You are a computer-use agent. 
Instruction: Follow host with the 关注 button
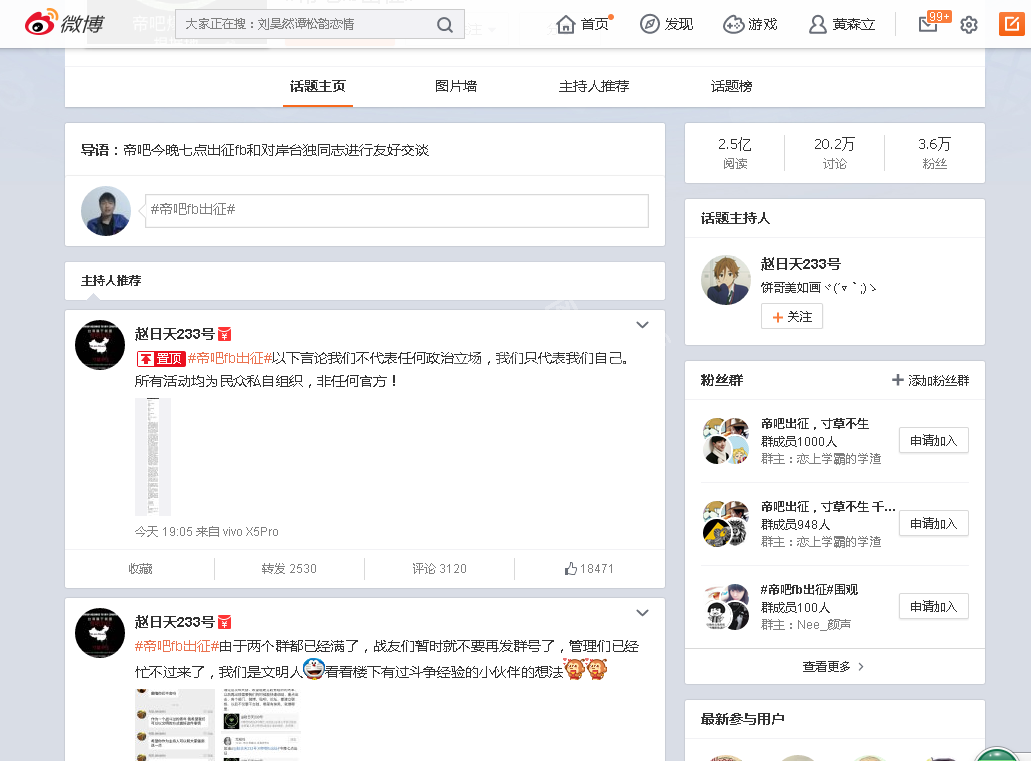(792, 317)
